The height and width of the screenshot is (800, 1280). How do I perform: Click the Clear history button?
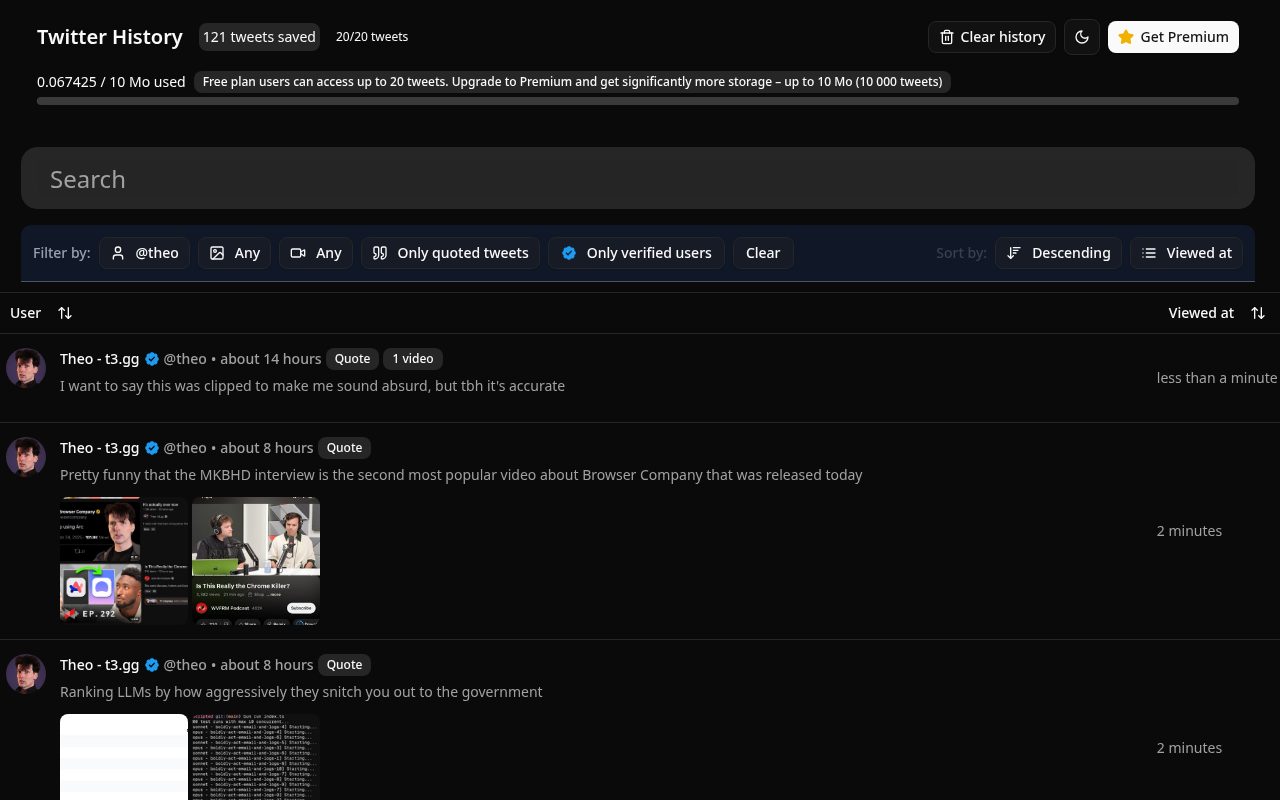pyautogui.click(x=992, y=37)
